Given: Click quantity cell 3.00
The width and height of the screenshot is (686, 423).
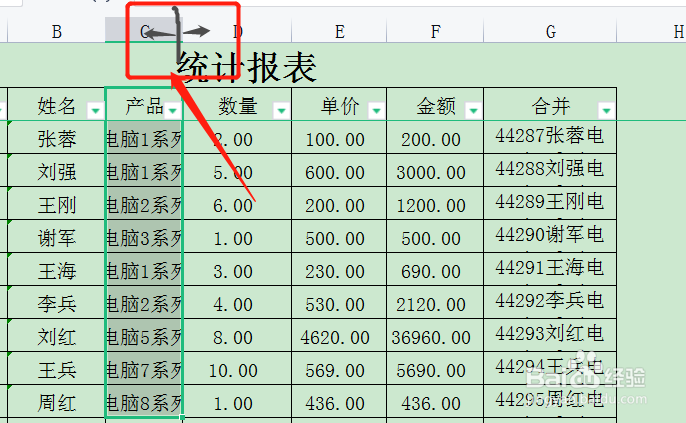Looking at the screenshot, I should pos(237,269).
